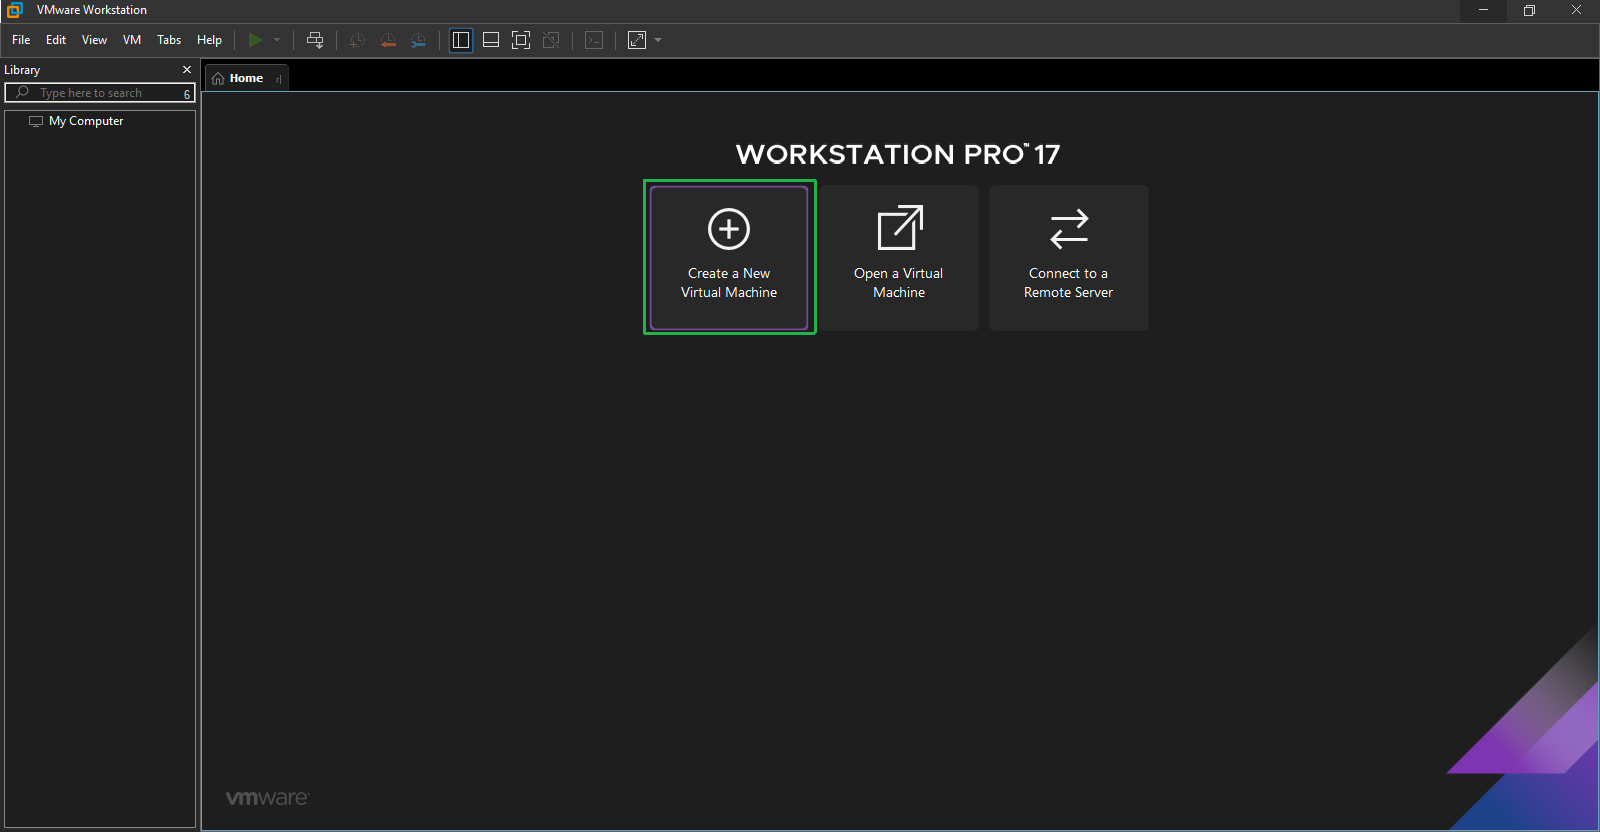This screenshot has width=1600, height=832.
Task: Close the Library panel
Action: 187,70
